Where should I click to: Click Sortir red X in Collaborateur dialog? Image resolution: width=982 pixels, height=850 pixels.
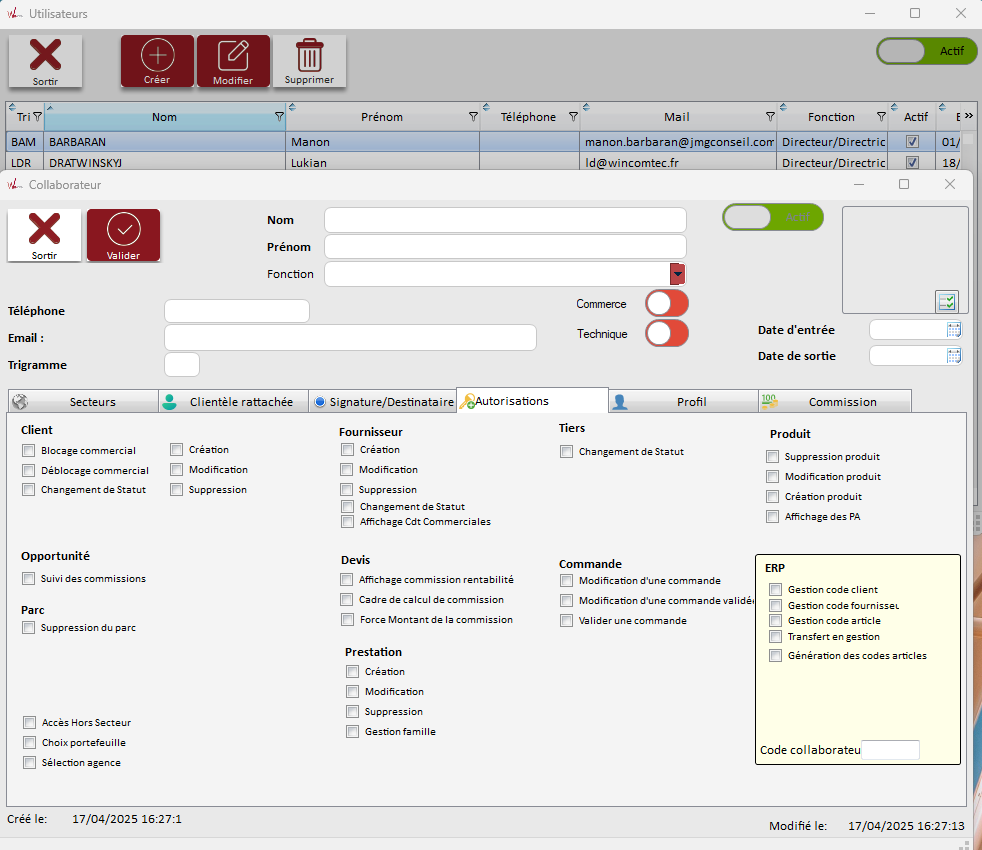pyautogui.click(x=44, y=236)
